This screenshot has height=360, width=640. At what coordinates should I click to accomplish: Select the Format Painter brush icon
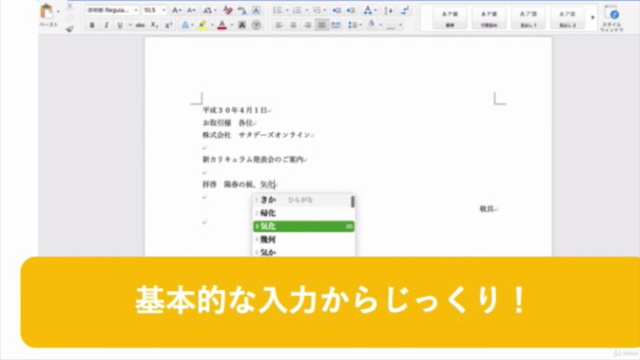[x=70, y=29]
